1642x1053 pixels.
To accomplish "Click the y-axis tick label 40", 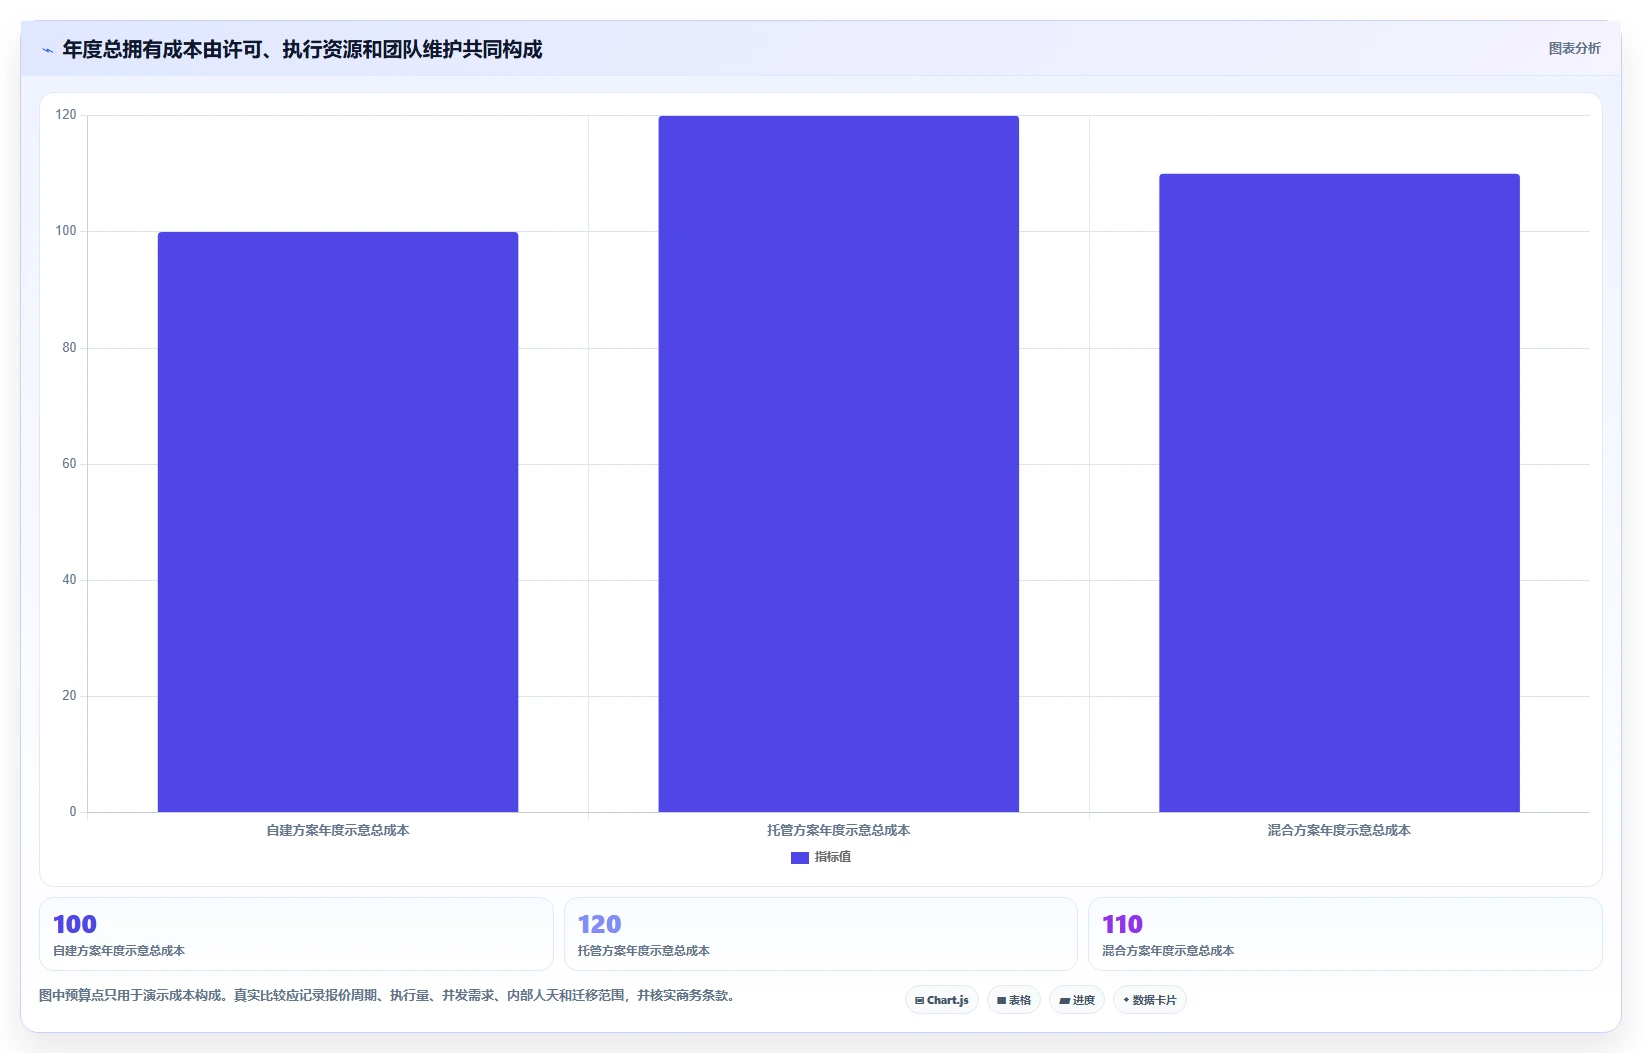I will coord(69,580).
